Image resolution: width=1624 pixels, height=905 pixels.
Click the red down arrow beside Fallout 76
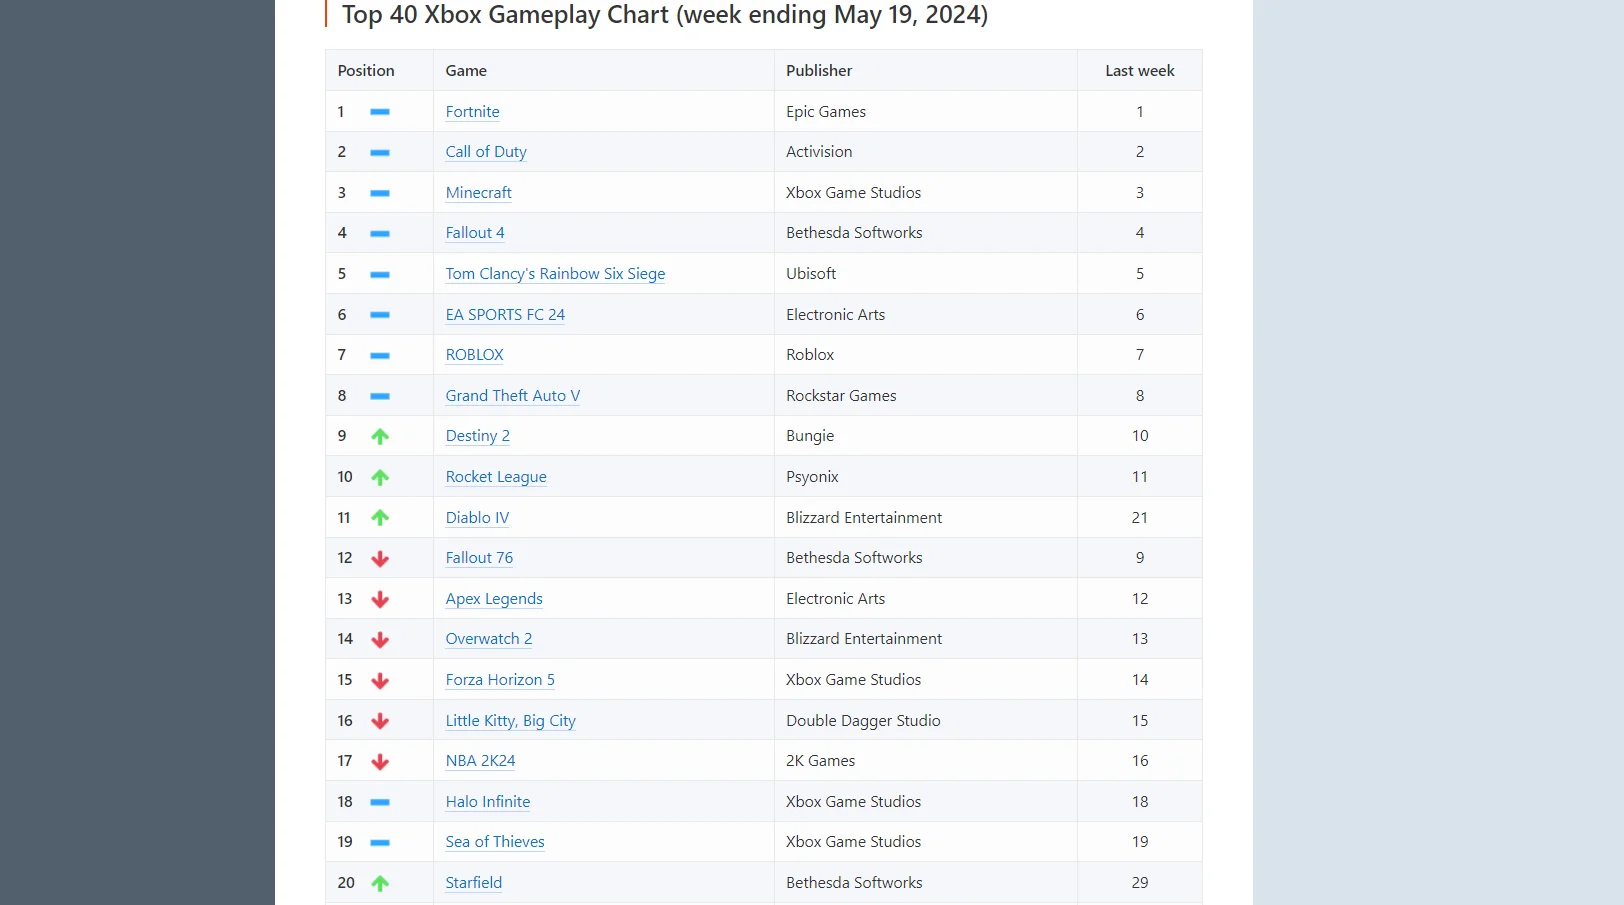click(380, 559)
